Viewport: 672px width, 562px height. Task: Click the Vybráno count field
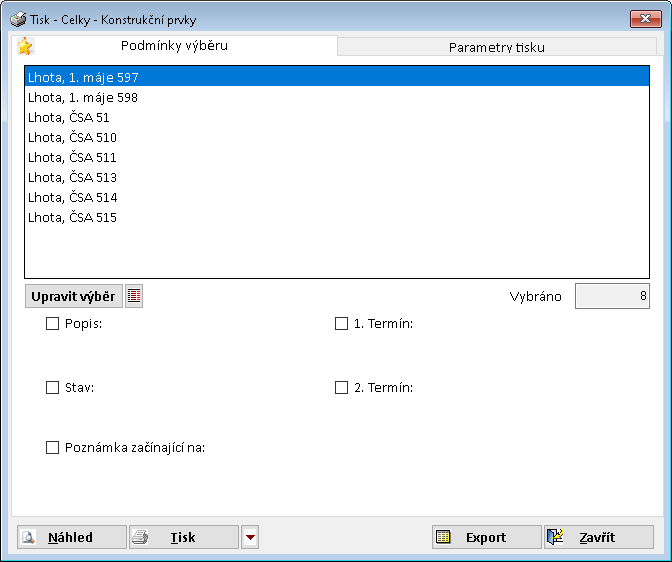click(x=611, y=296)
